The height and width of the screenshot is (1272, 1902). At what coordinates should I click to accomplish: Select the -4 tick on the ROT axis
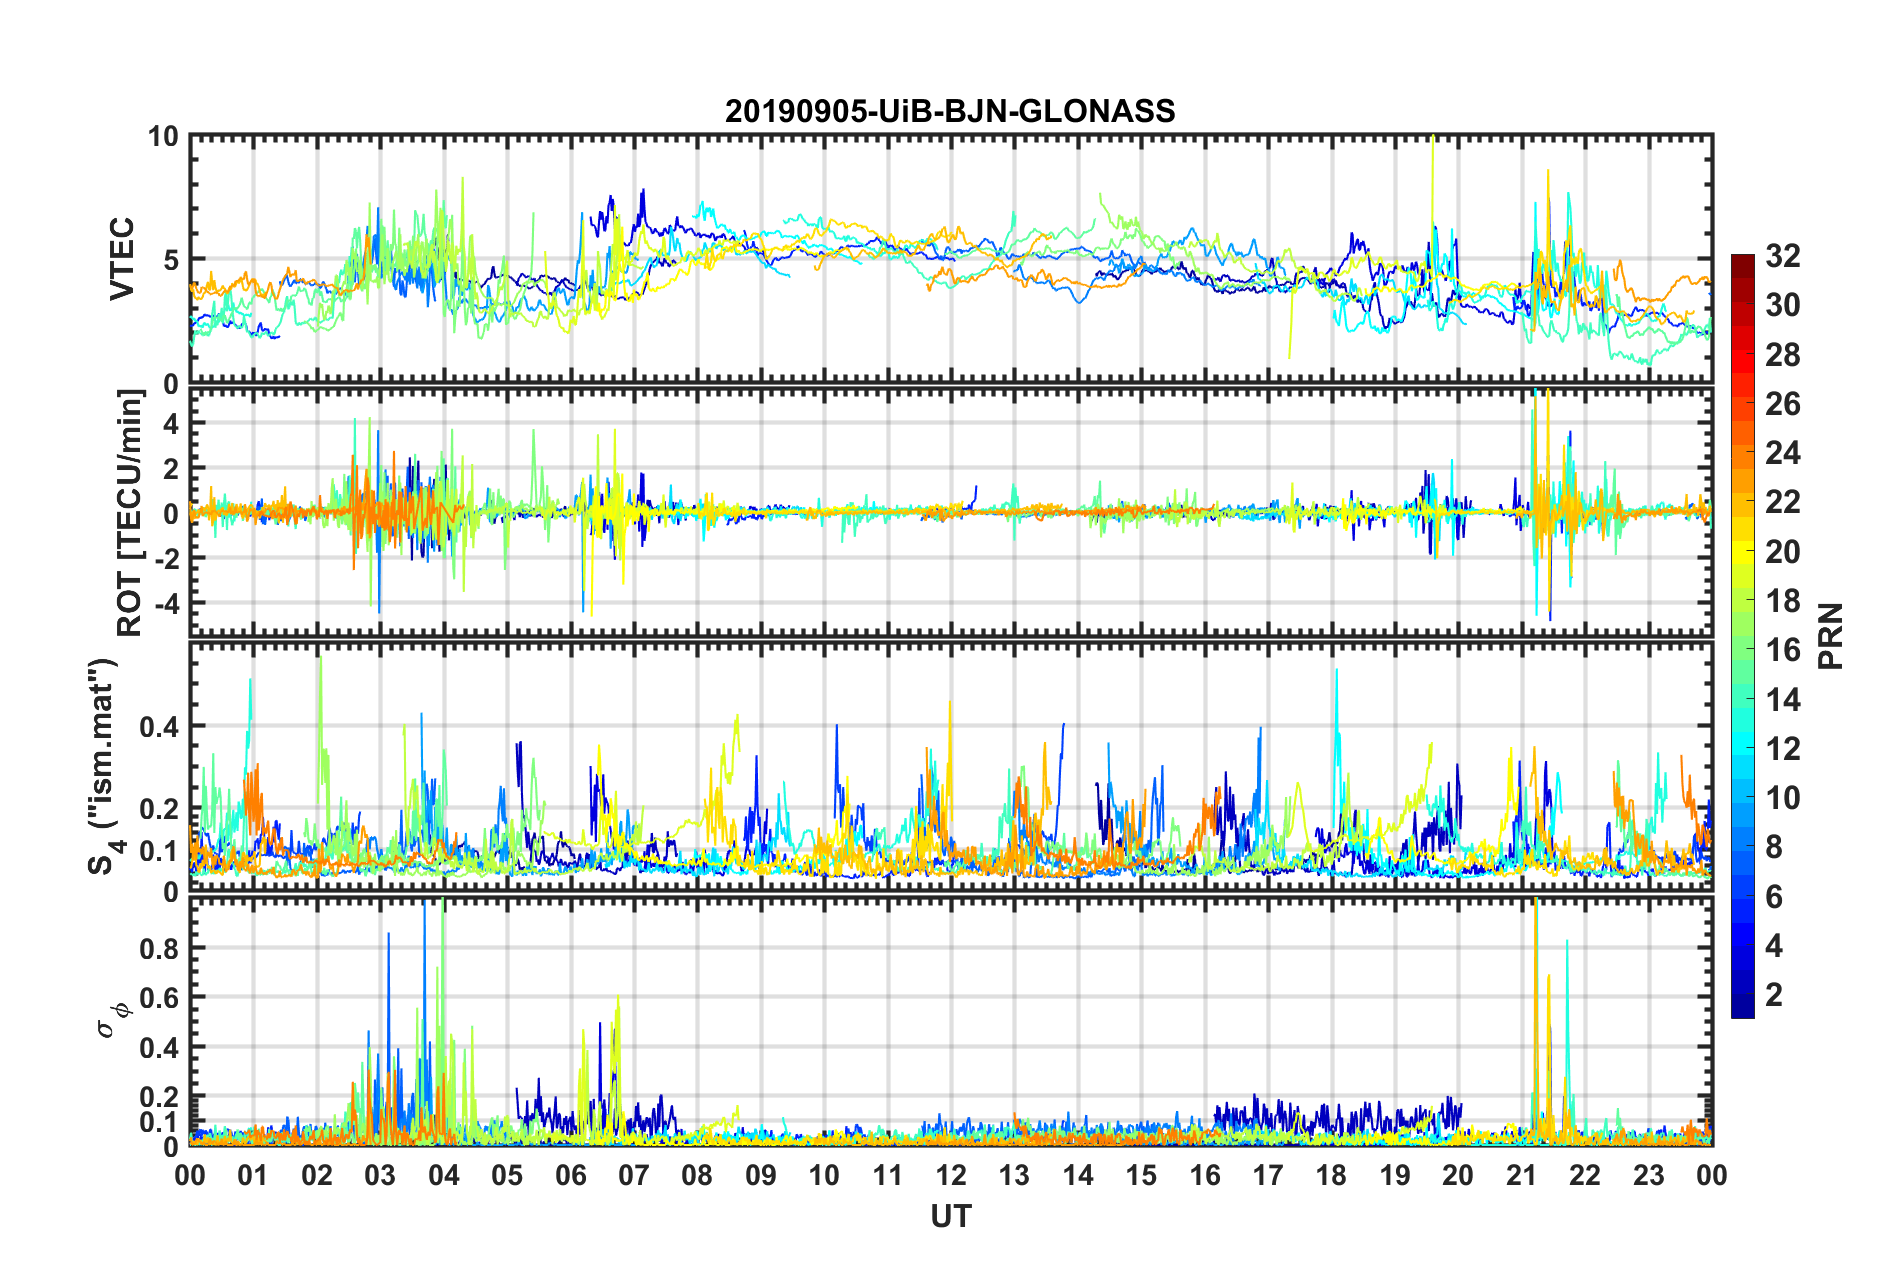click(166, 603)
